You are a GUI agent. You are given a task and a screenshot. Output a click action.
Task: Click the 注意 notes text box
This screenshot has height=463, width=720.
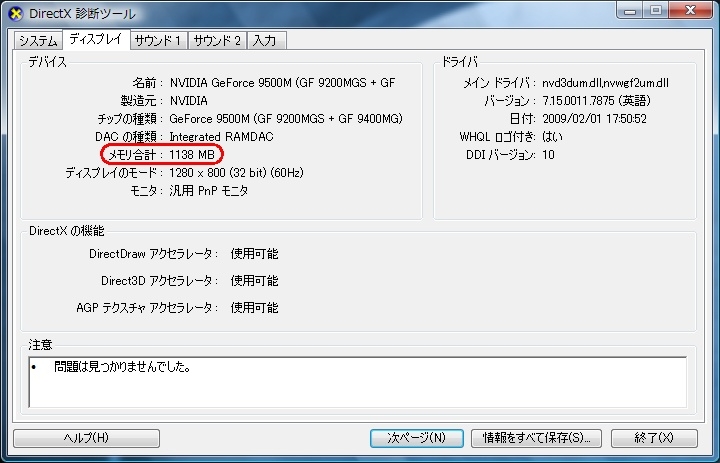[358, 382]
